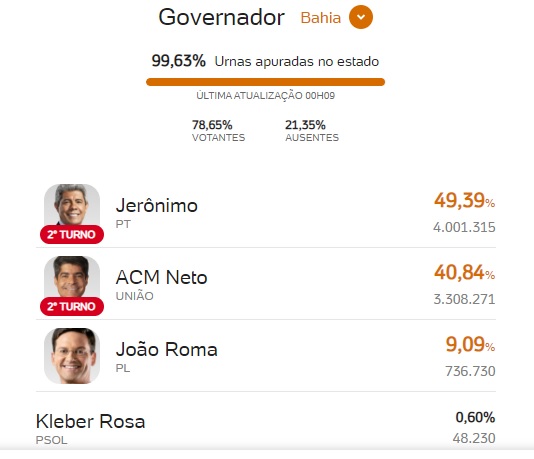Click ACM Neto's 40,84% vote percentage
The height and width of the screenshot is (459, 534).
(464, 272)
